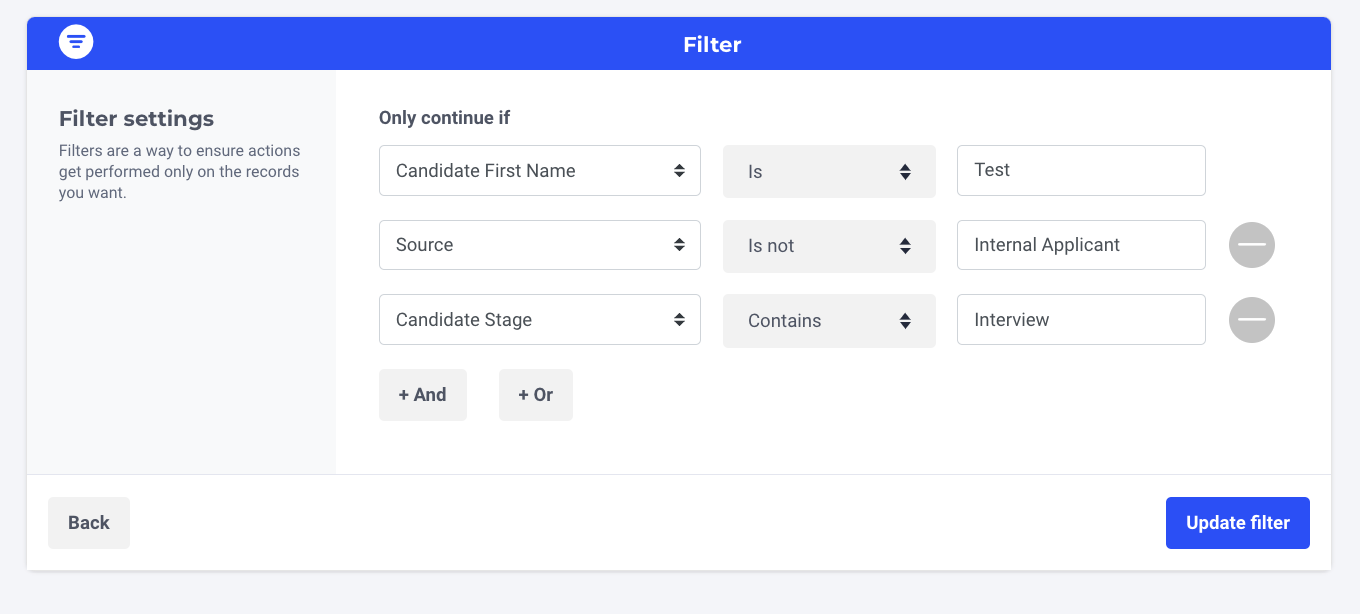1360x614 pixels.
Task: Click the "Interview" value input field
Action: point(1080,320)
